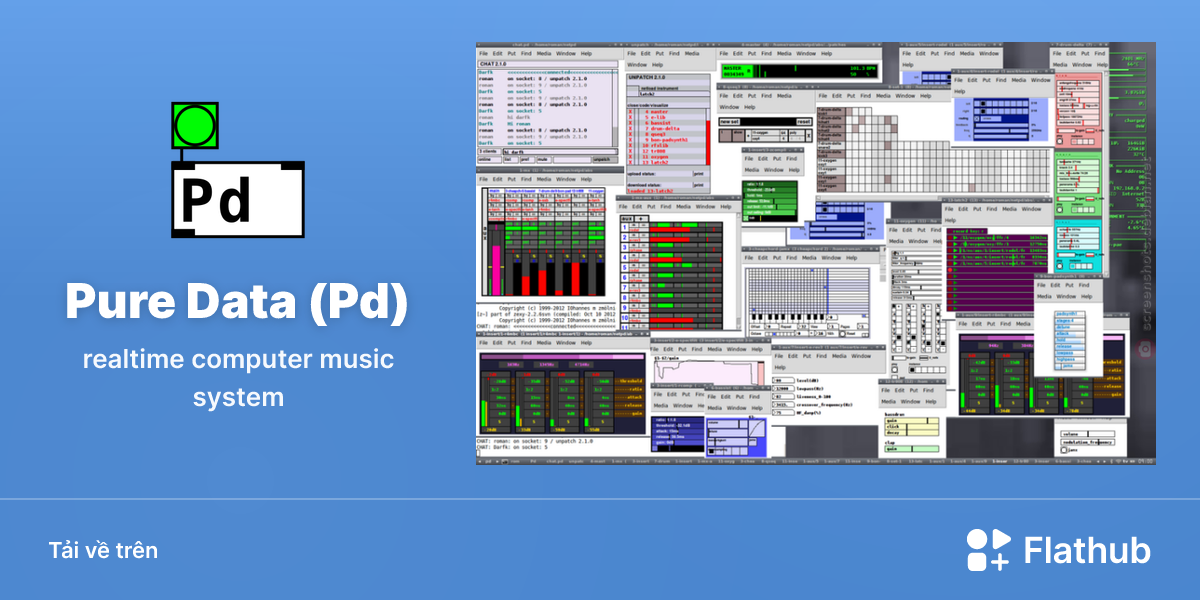The height and width of the screenshot is (600, 1200).
Task: Select mixer channel 1 number box
Action: 624,227
